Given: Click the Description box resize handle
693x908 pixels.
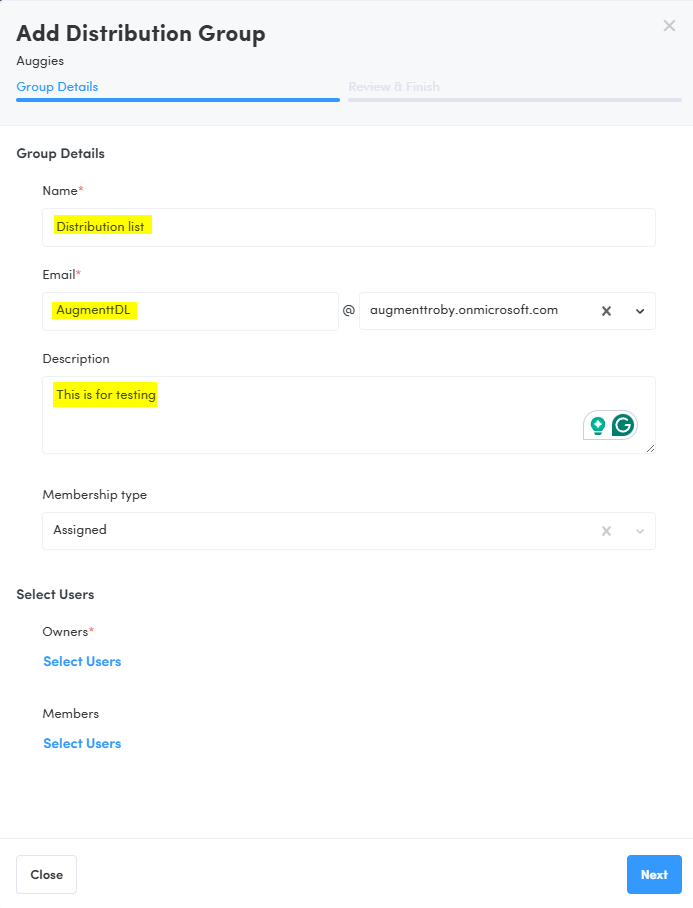Looking at the screenshot, I should [651, 449].
